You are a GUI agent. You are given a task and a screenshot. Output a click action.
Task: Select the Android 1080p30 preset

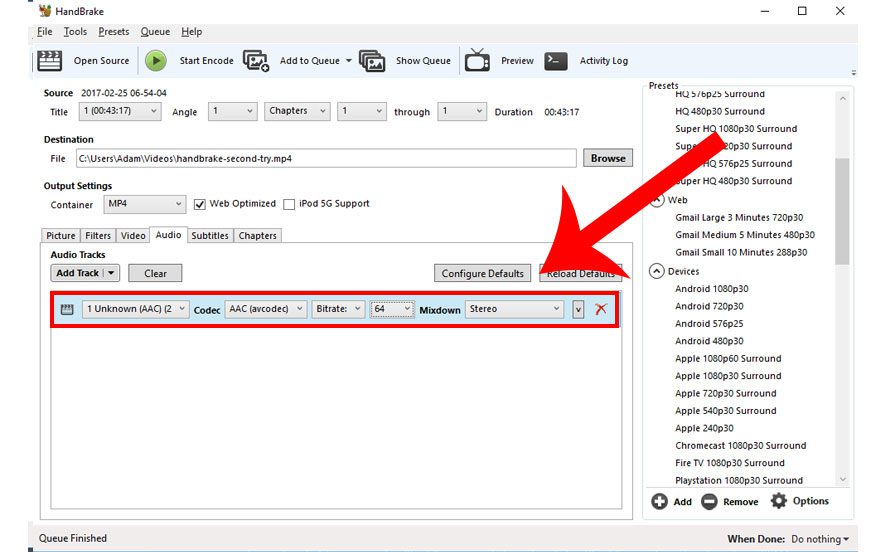pyautogui.click(x=712, y=289)
